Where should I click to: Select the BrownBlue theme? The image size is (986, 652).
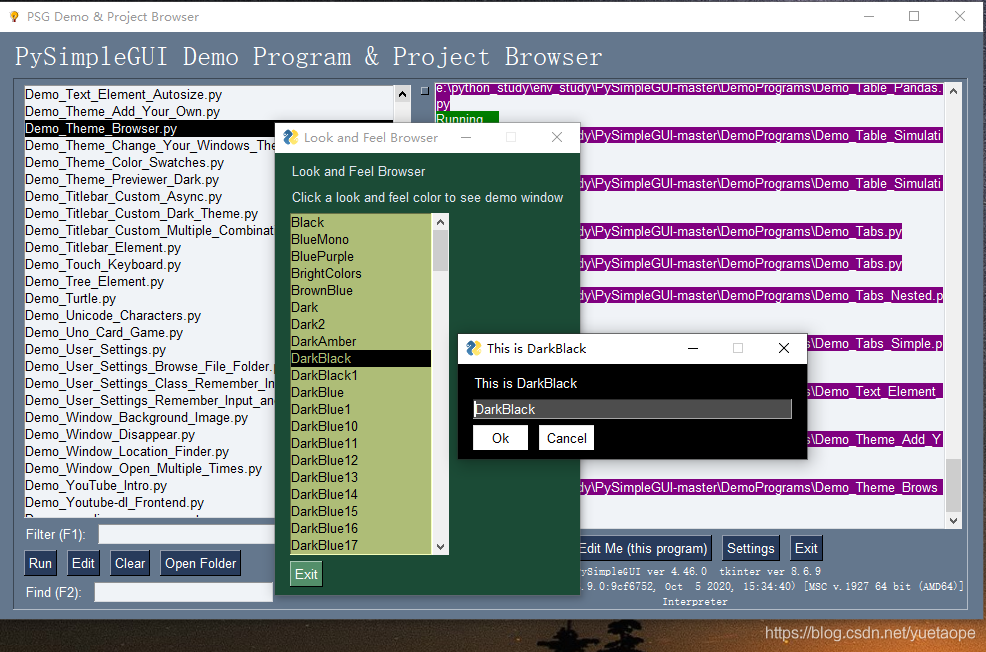click(360, 290)
